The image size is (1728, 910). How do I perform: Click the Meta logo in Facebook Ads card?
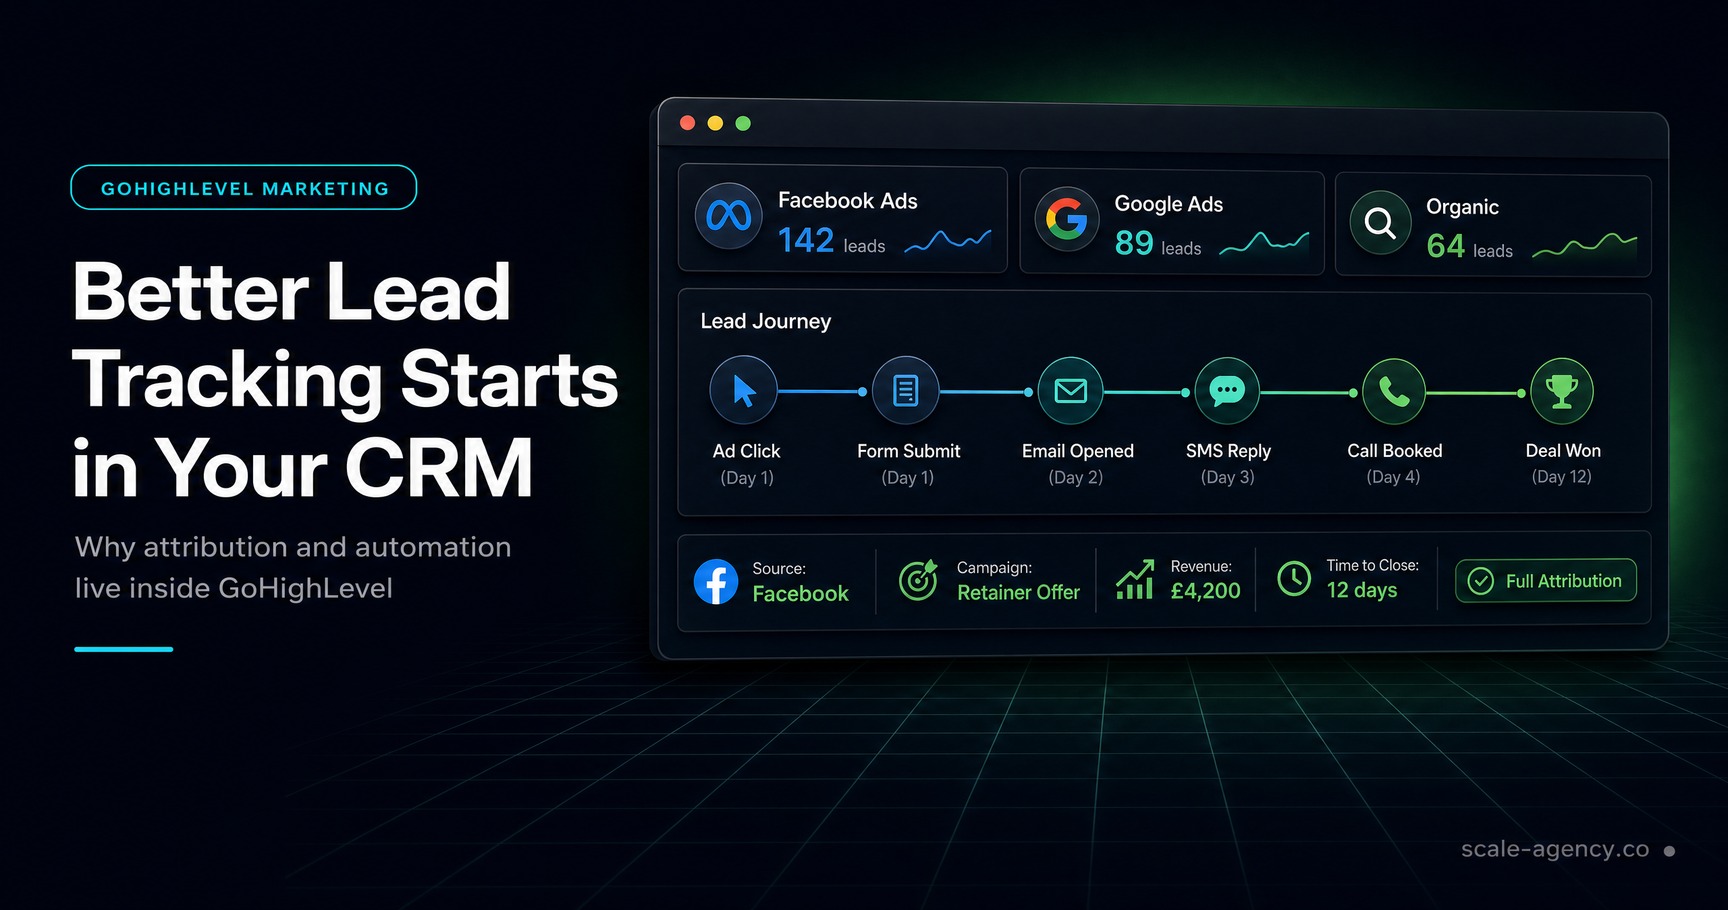[x=729, y=216]
